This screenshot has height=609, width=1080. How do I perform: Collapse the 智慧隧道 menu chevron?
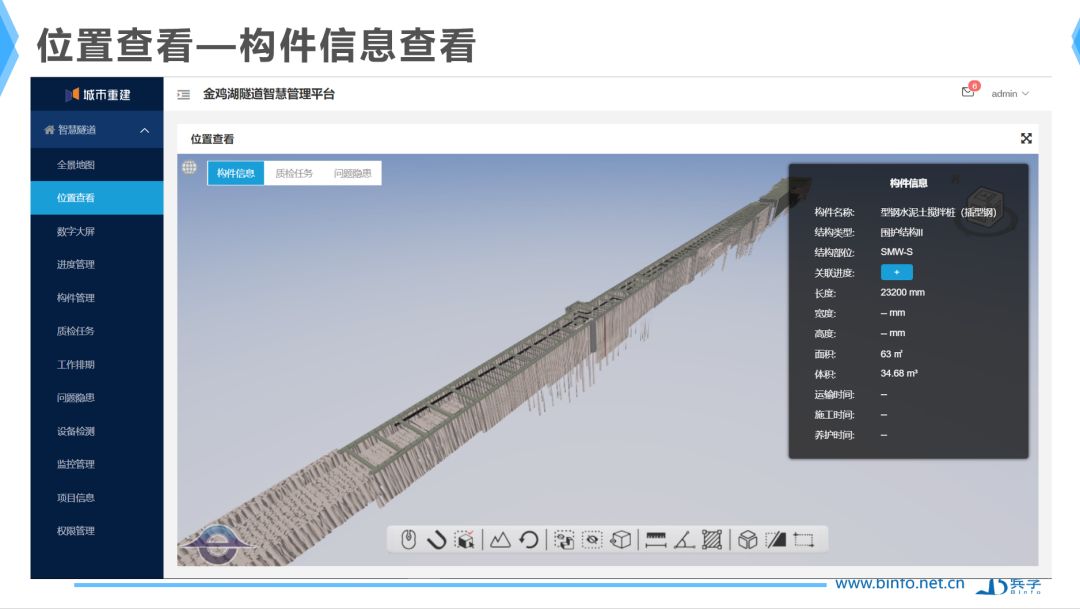(x=145, y=130)
